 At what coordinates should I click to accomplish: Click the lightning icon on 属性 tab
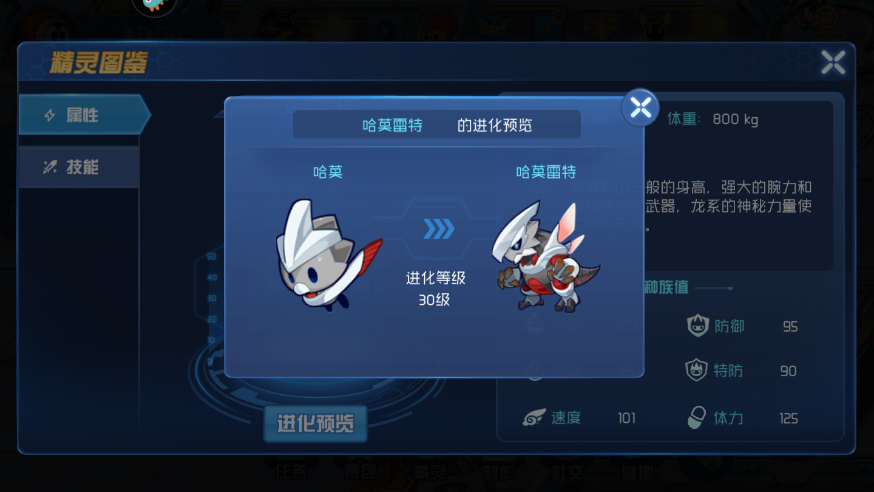50,115
